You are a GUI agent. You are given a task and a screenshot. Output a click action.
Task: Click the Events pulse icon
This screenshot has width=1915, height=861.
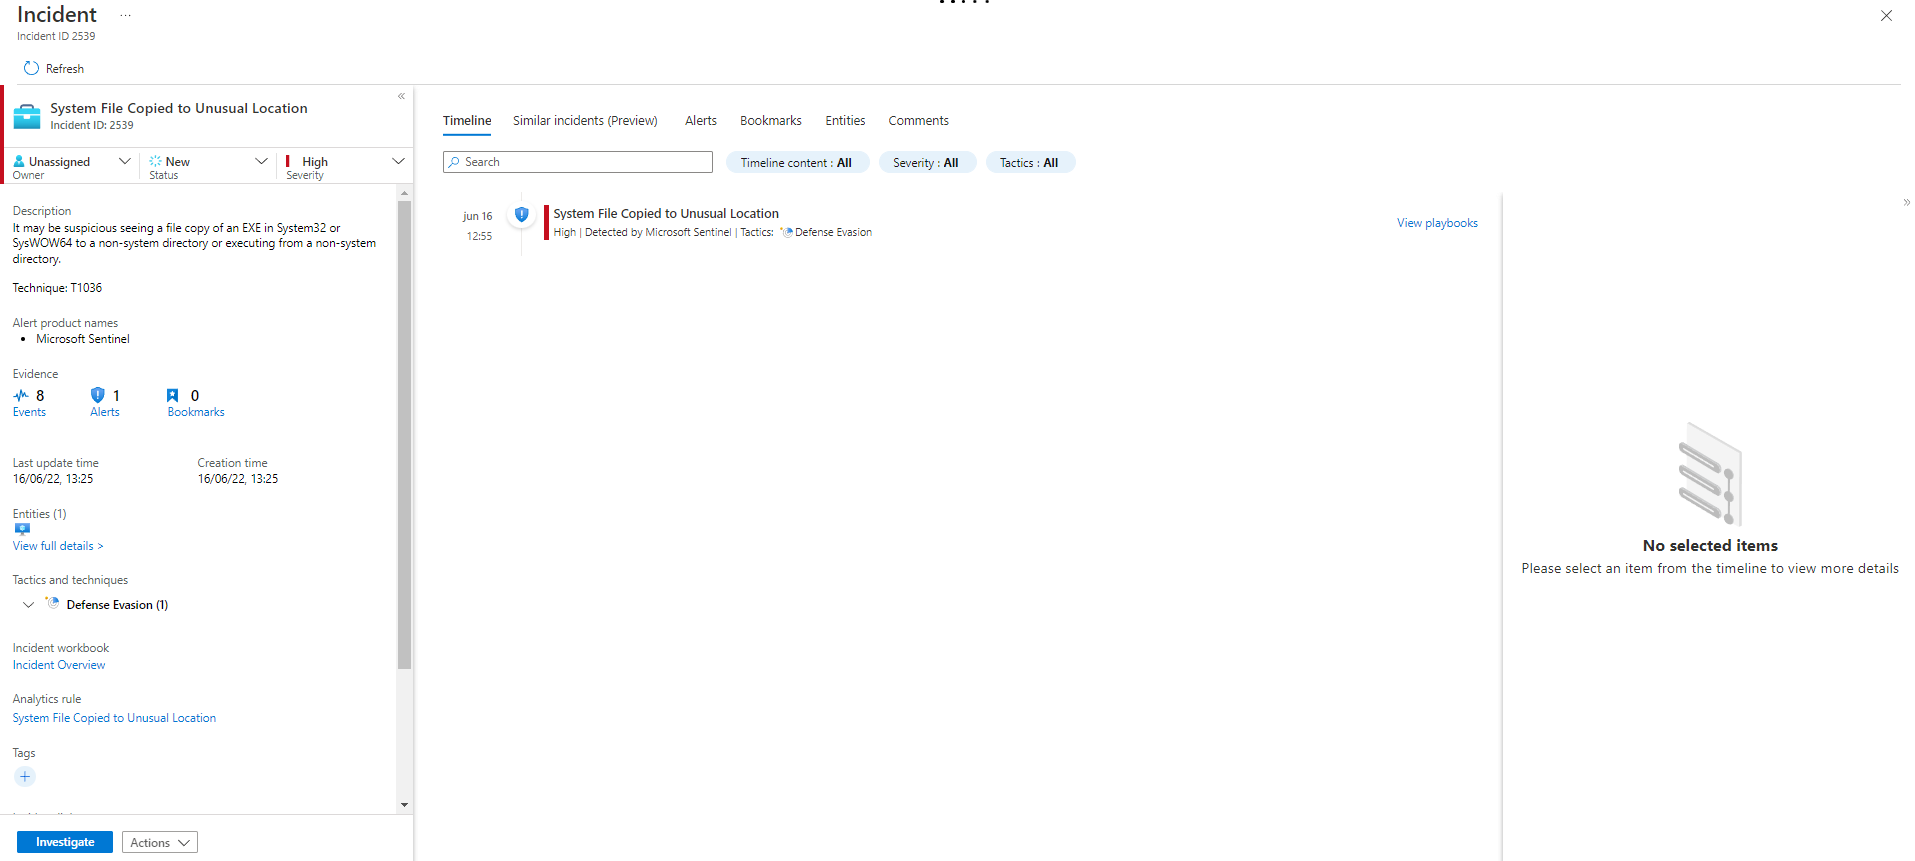(21, 396)
